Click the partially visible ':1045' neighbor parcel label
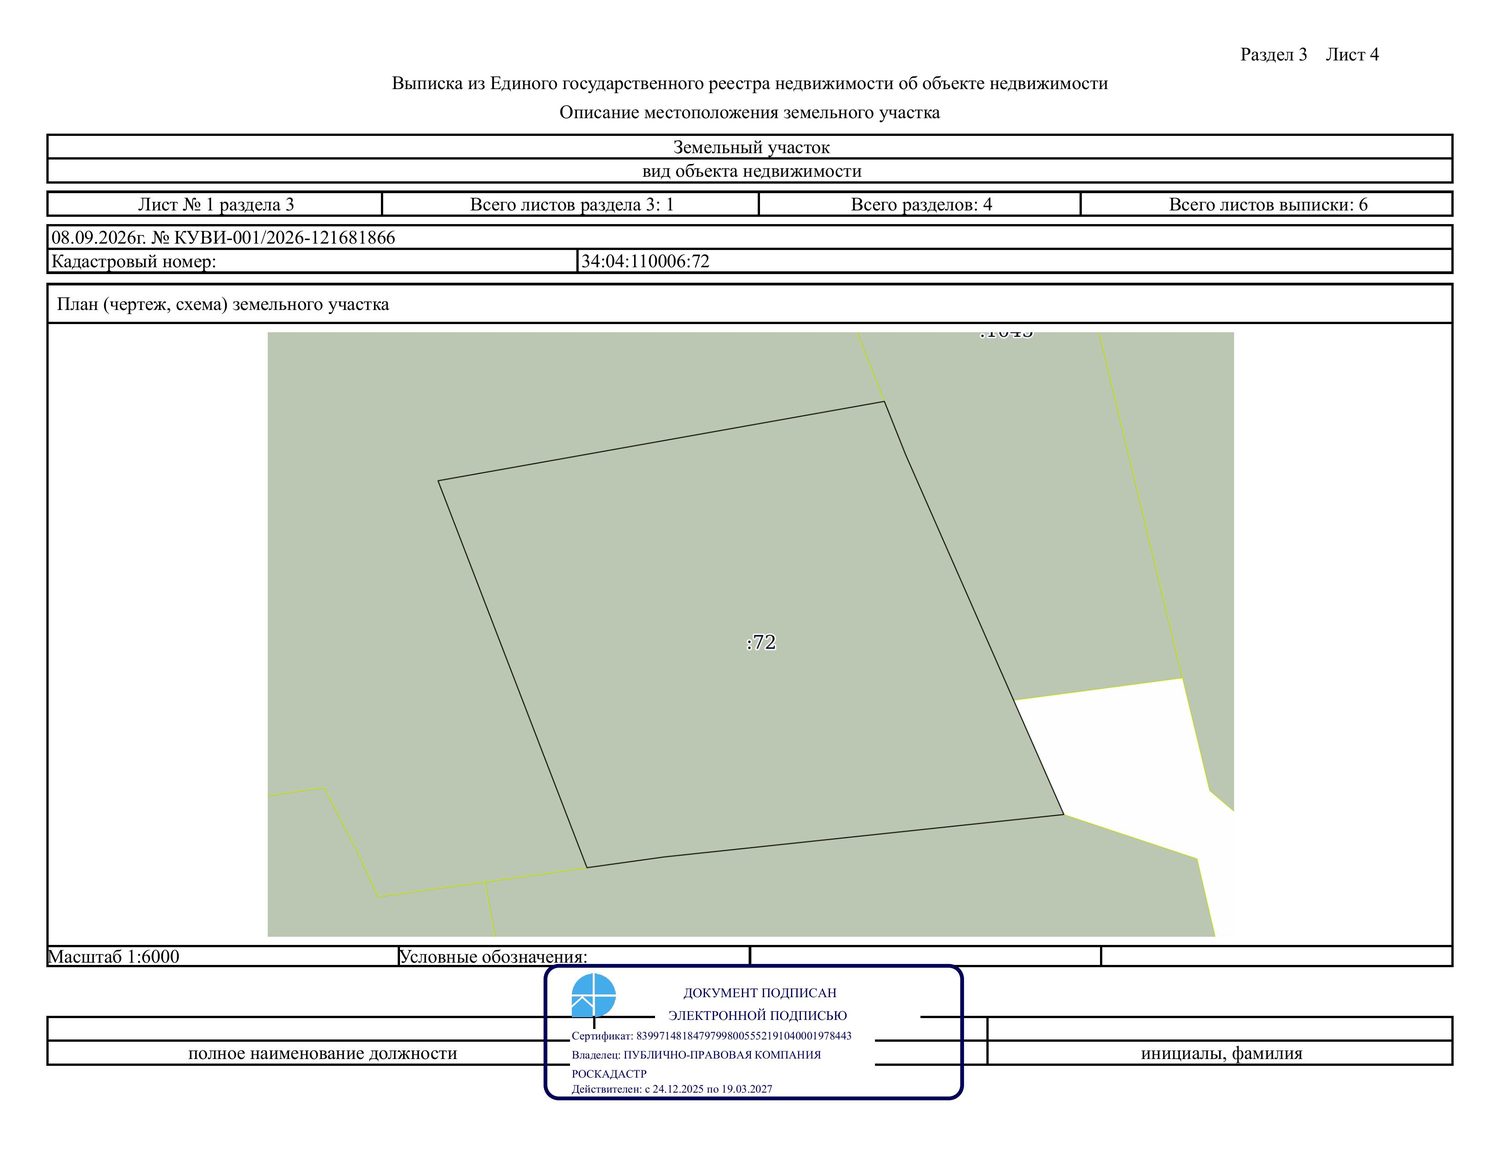Image resolution: width=1500 pixels, height=1159 pixels. tap(1006, 335)
